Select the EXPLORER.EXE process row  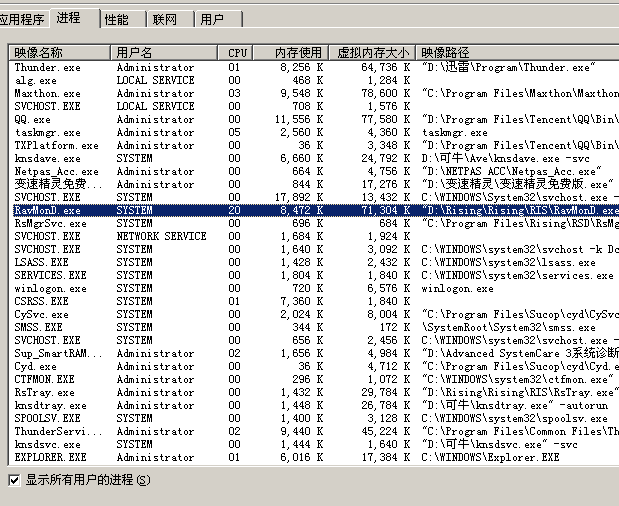click(314, 457)
